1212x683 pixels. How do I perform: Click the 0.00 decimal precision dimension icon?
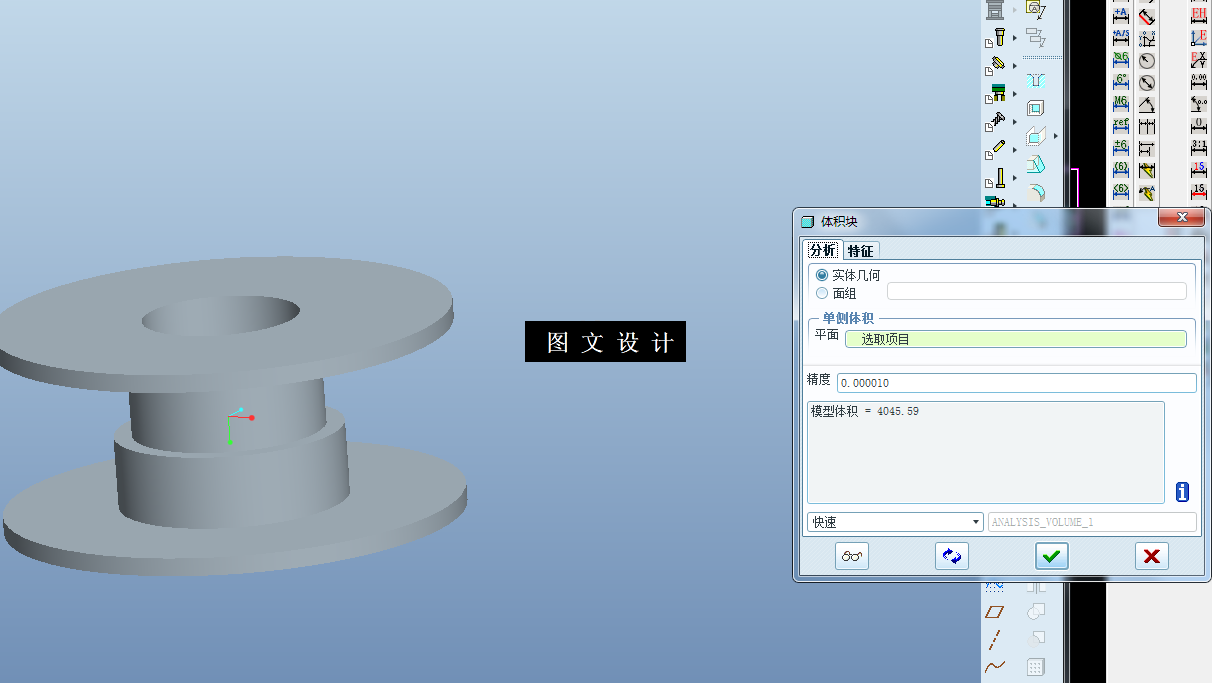[x=1199, y=82]
